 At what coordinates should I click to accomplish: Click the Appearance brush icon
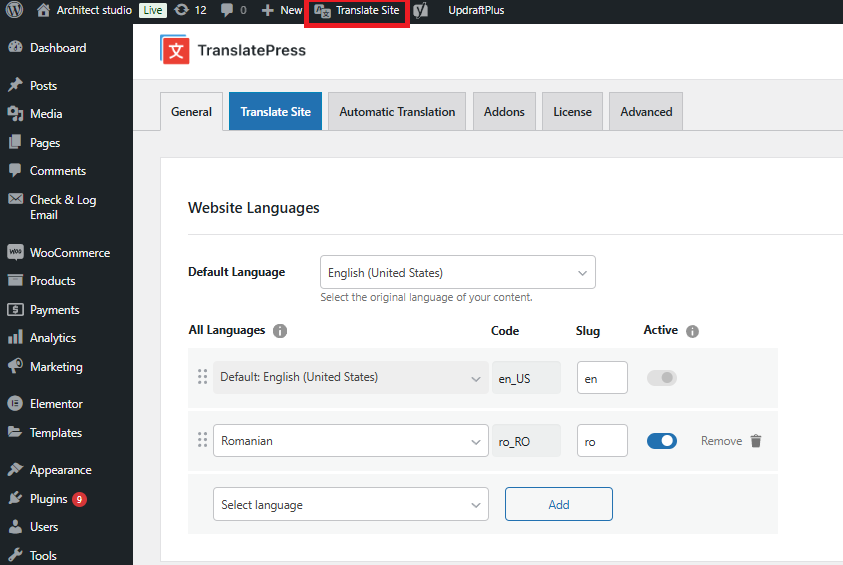[x=16, y=469]
